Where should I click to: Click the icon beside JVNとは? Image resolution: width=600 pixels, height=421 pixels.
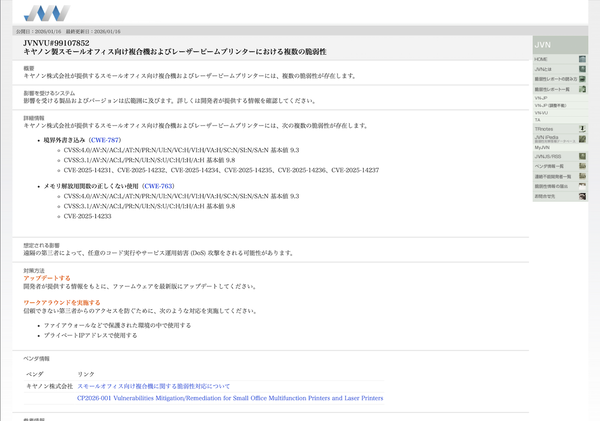coord(582,69)
